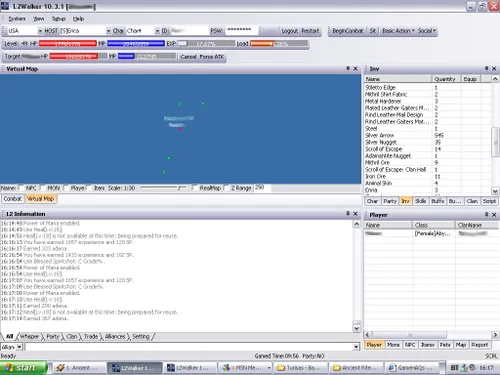Open the Char selection dropdown
Screen dimensions: 500x375
[157, 31]
